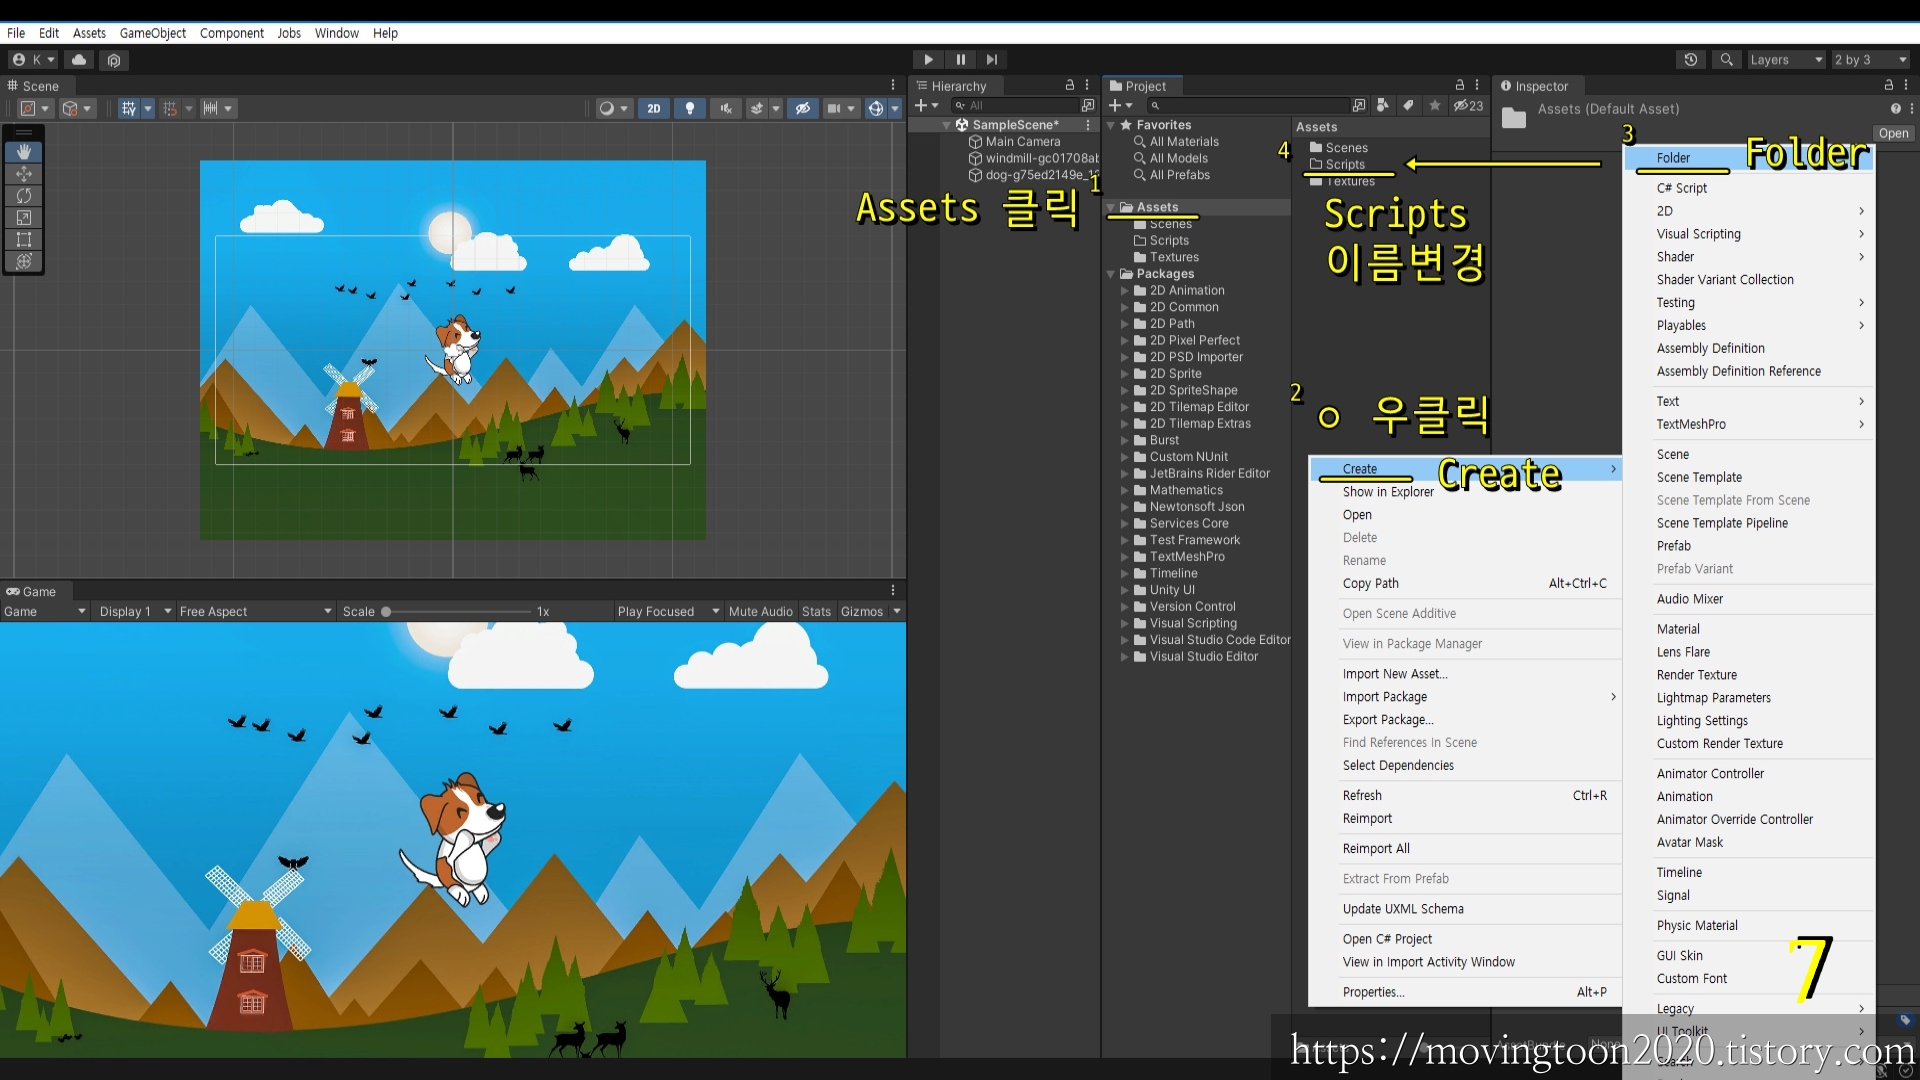Image resolution: width=1920 pixels, height=1080 pixels.
Task: Choose Folder in the Create submenu
Action: (x=1748, y=158)
